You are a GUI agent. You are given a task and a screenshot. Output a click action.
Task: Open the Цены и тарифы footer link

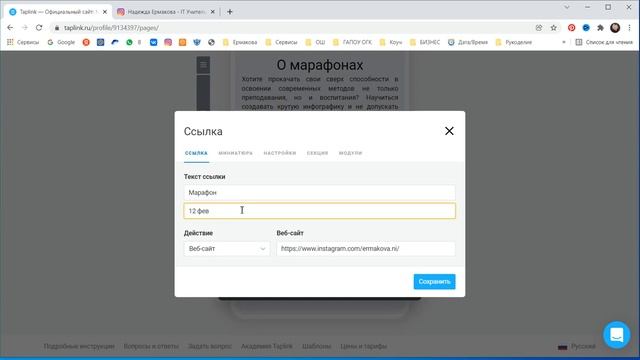[x=364, y=346]
